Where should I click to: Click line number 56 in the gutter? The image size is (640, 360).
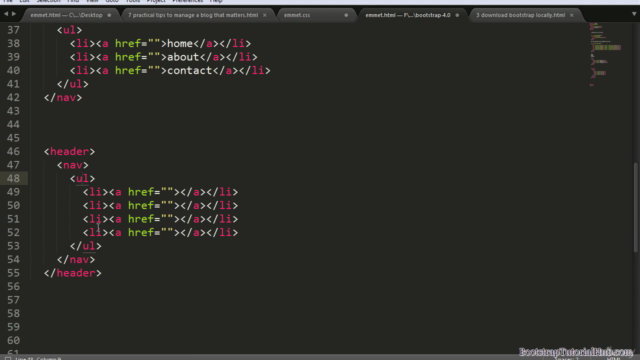coord(13,286)
